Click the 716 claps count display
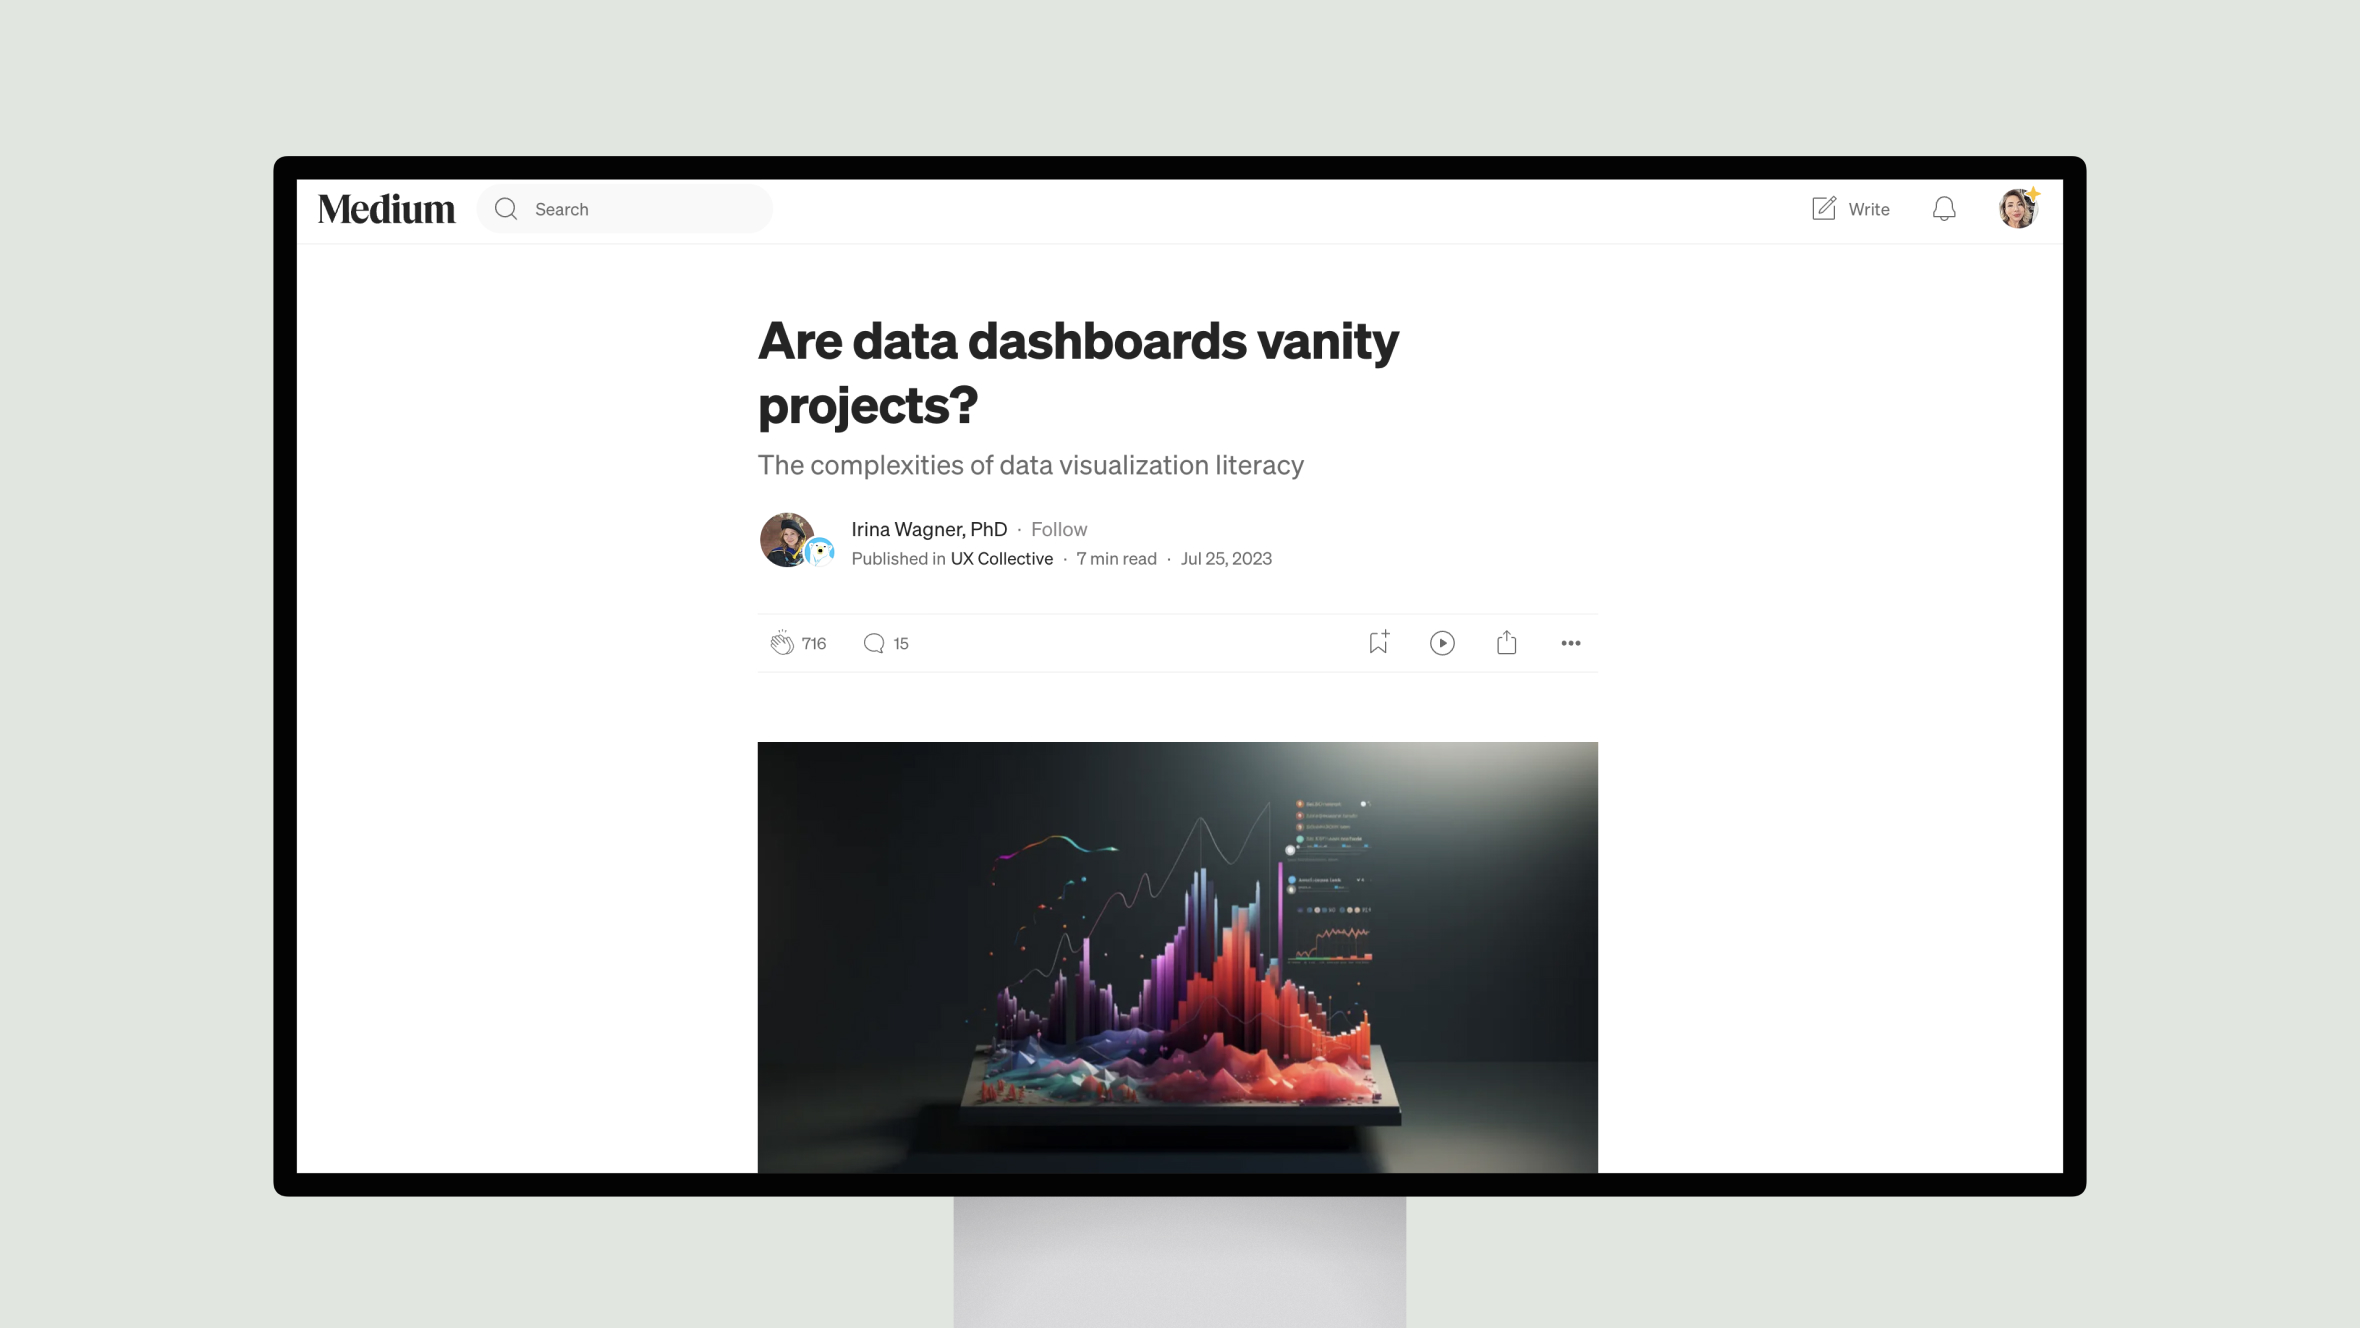This screenshot has width=2360, height=1328. [x=814, y=642]
